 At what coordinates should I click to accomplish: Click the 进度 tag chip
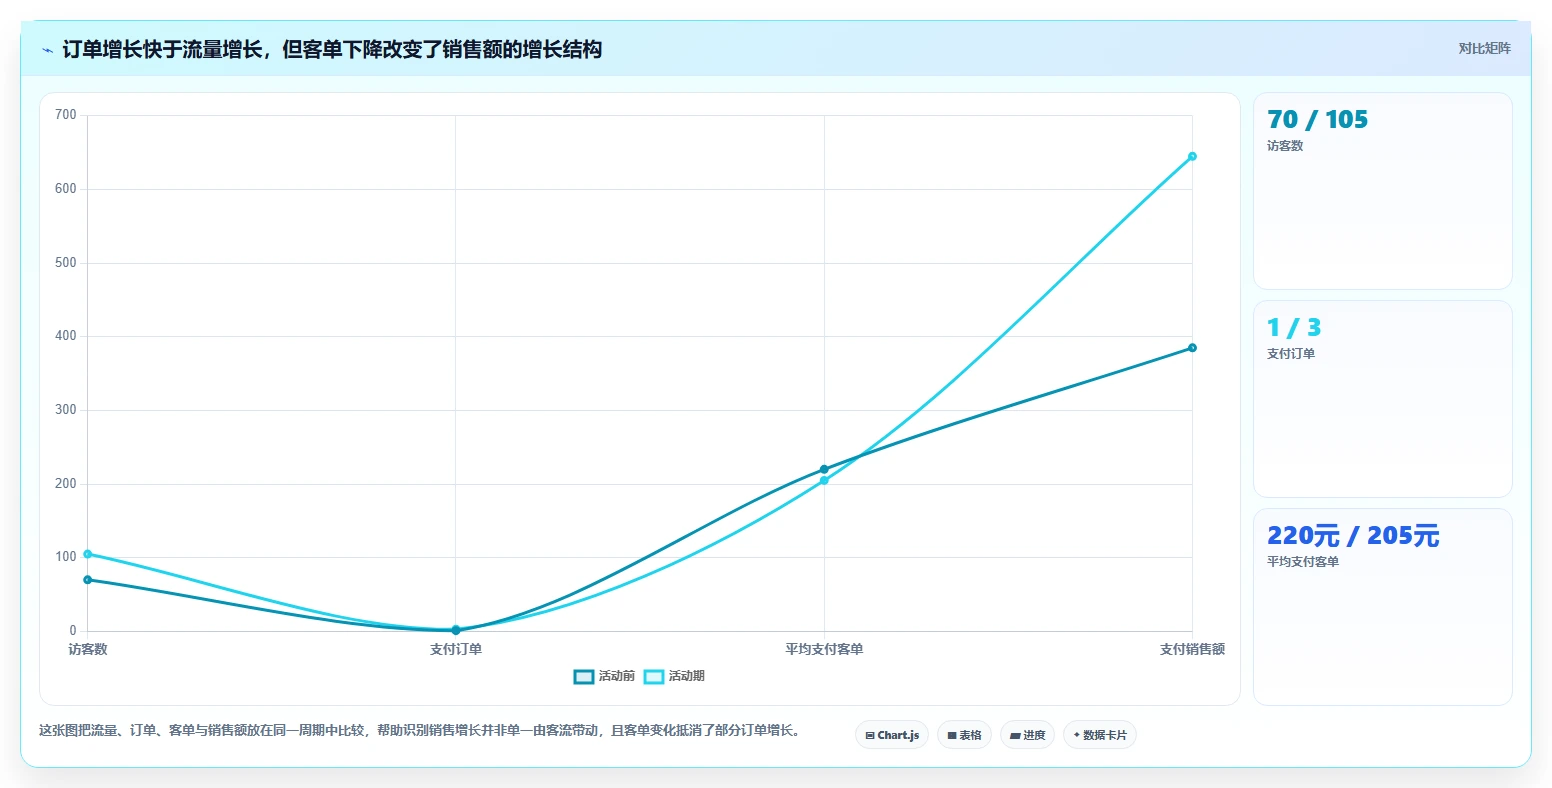[x=1027, y=735]
